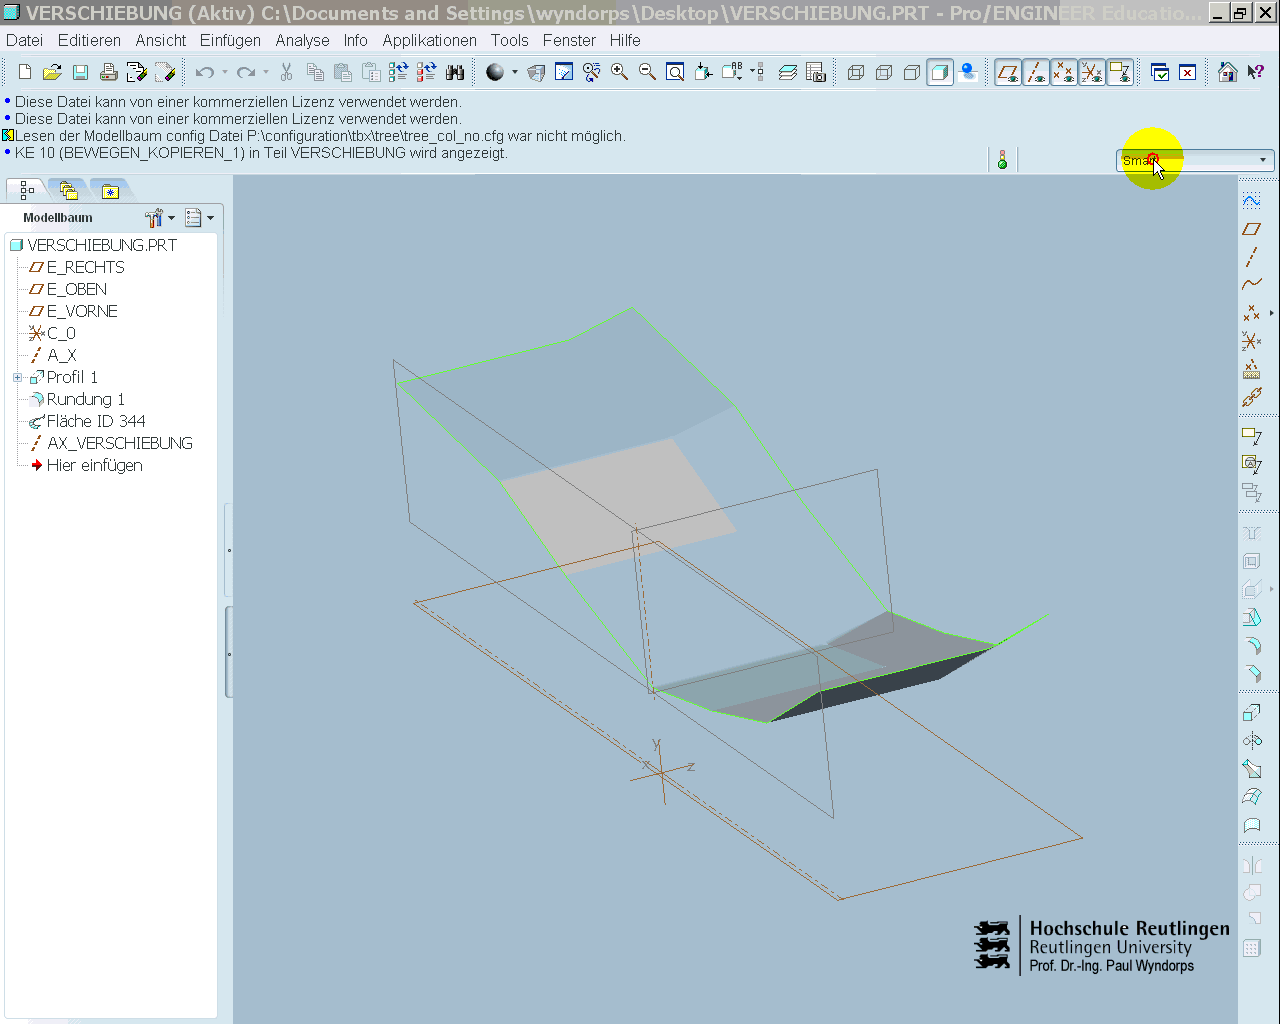Toggle coordinate systems display

click(1092, 72)
